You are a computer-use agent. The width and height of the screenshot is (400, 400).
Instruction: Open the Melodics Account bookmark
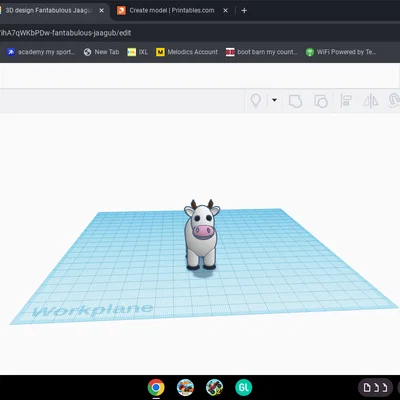[187, 52]
